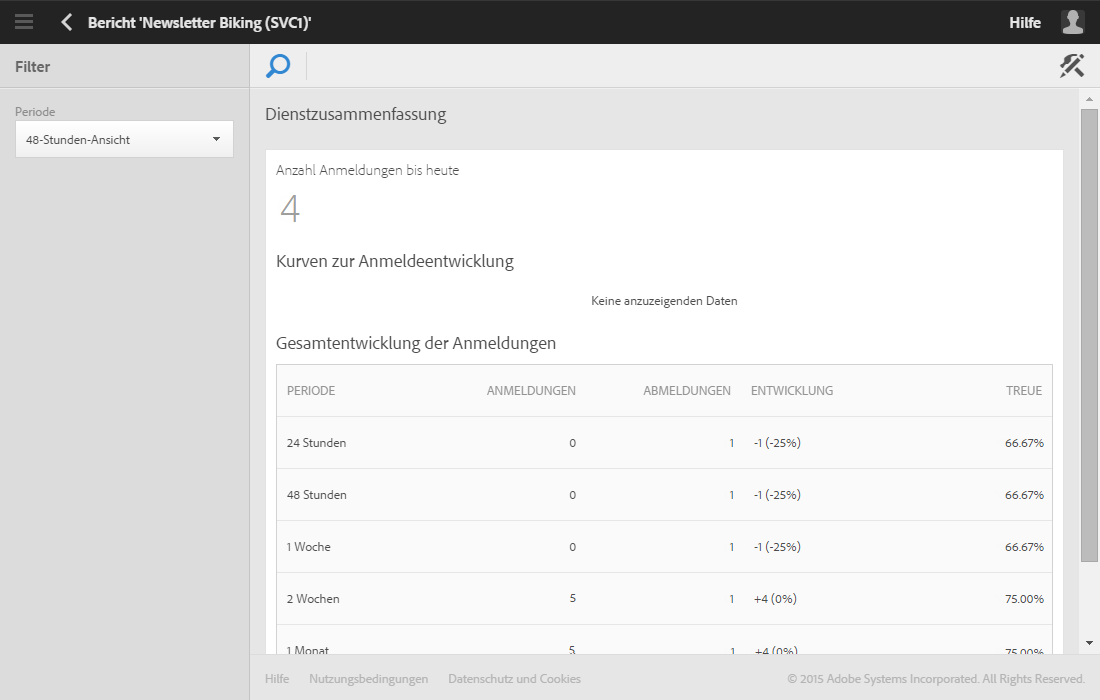Click scrollbar up arrow
The height and width of the screenshot is (700, 1100).
click(1089, 99)
